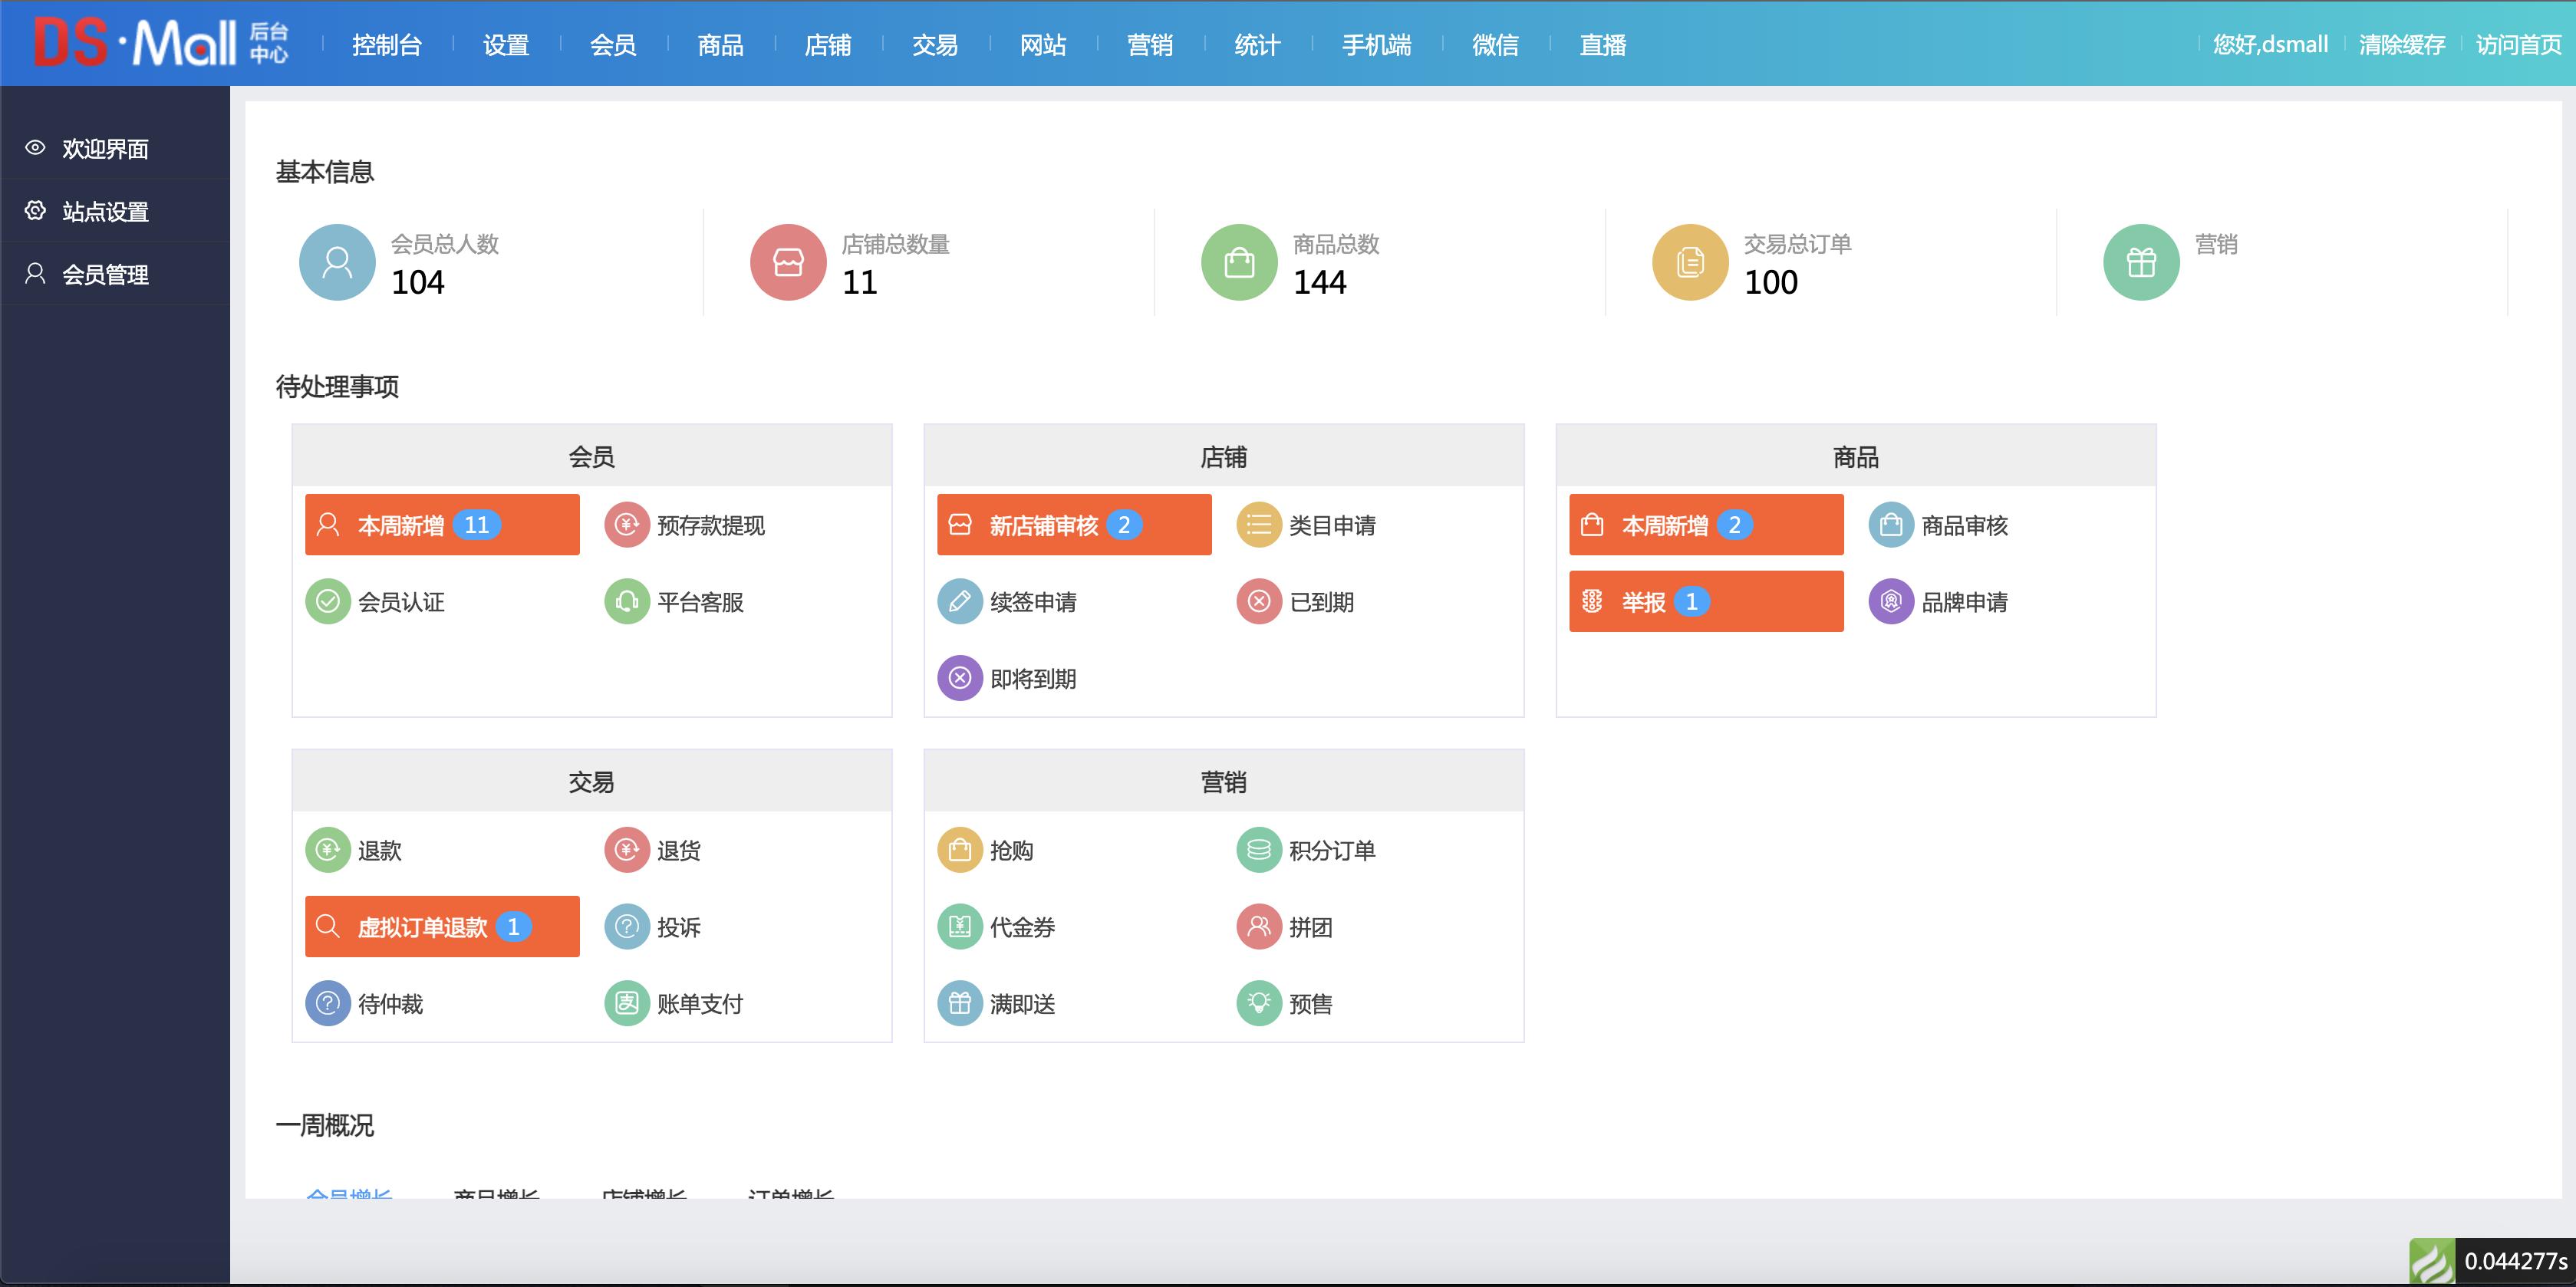
Task: Click the red store total icon
Action: (x=788, y=262)
